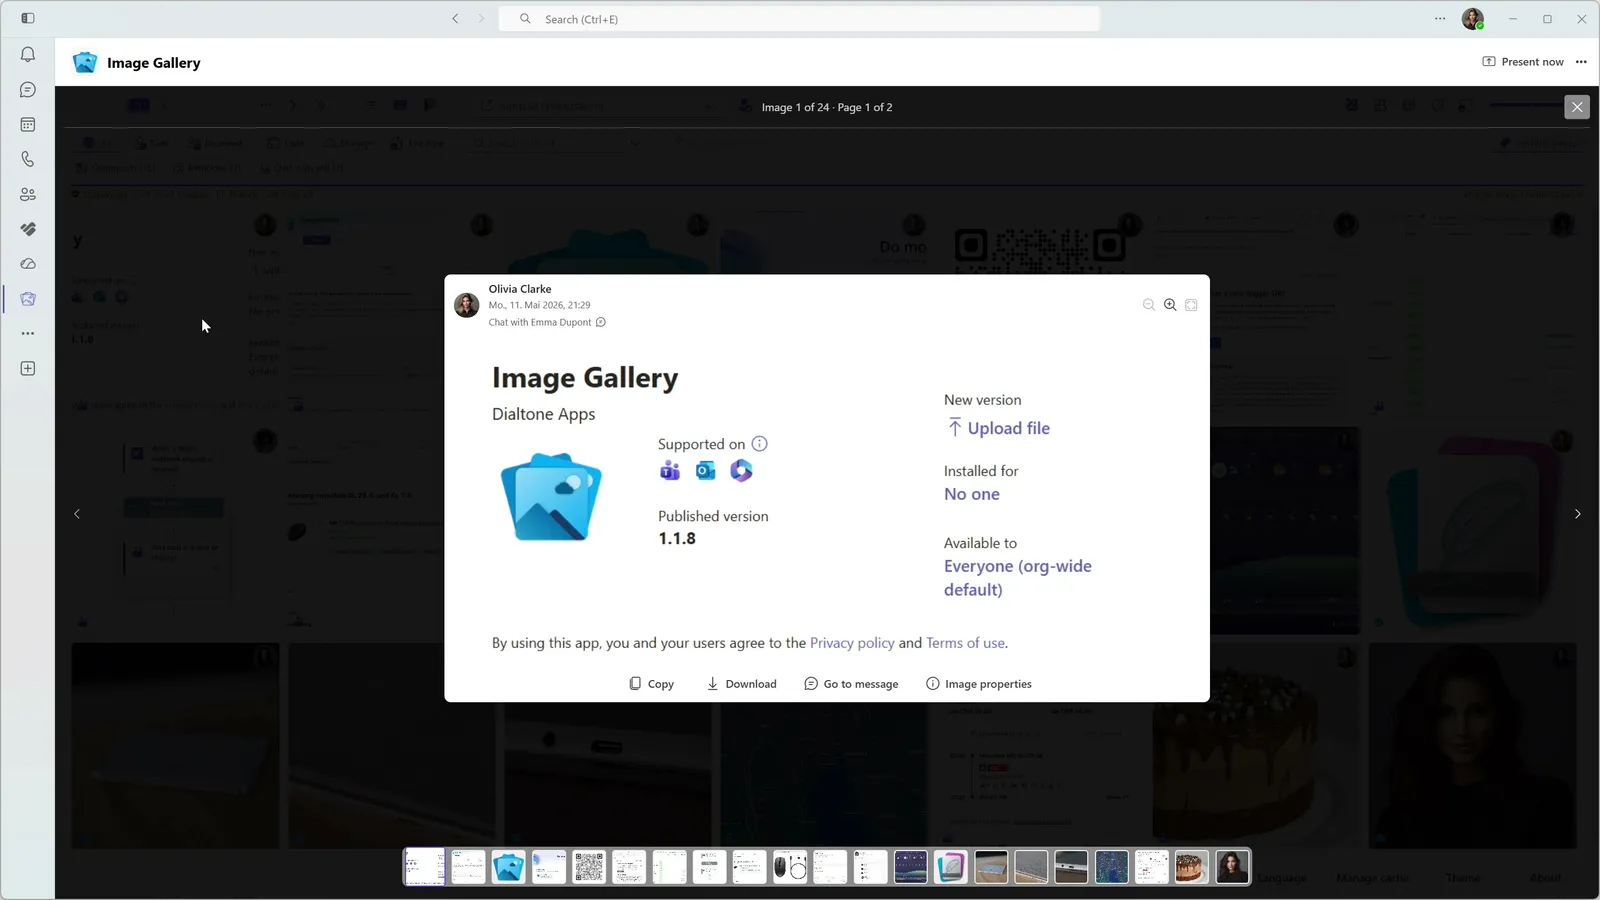1600x900 pixels.
Task: Select the woman portrait thumbnail in filmstrip
Action: [1232, 867]
